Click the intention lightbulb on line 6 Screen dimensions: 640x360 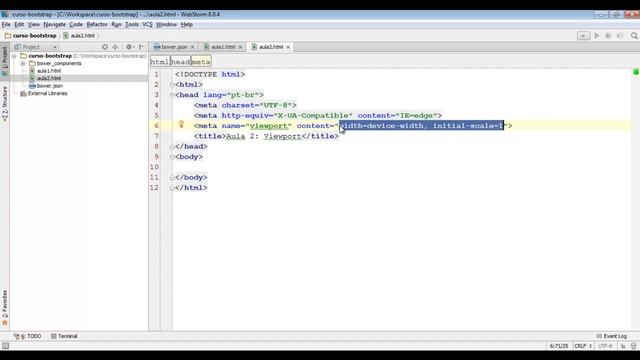181,124
